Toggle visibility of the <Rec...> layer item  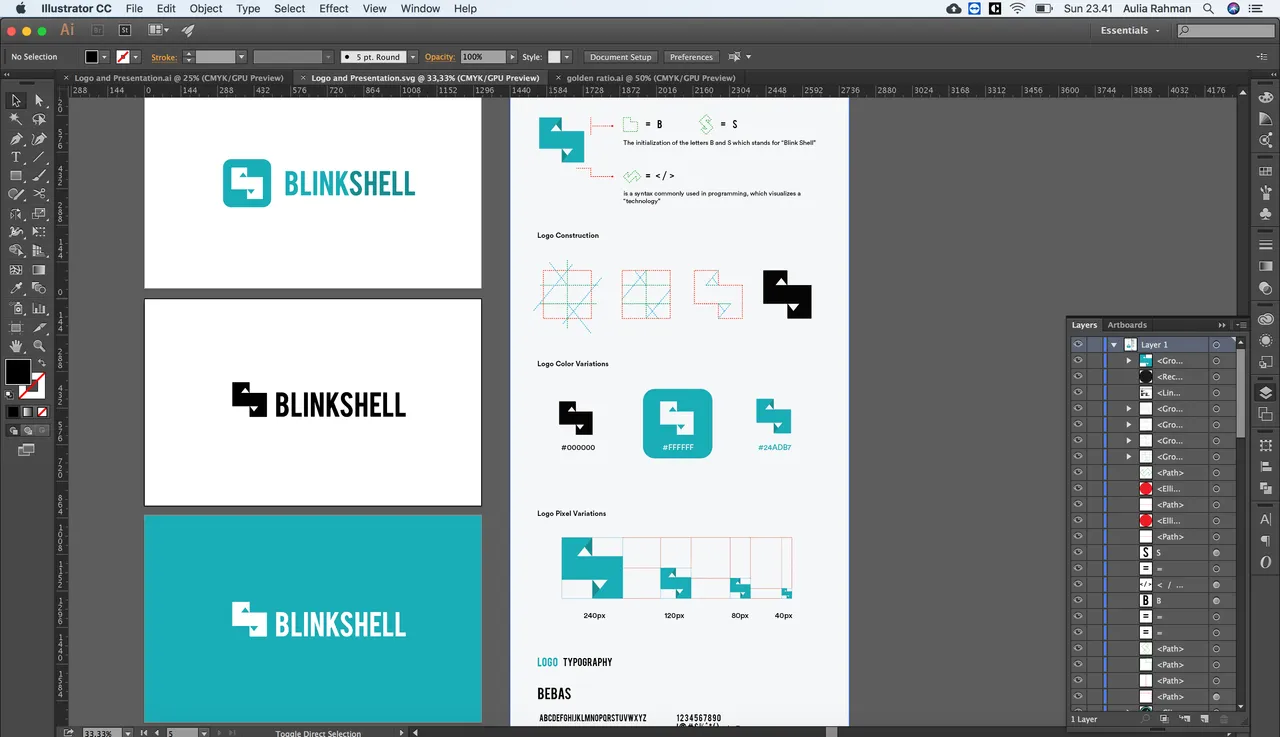pos(1078,377)
